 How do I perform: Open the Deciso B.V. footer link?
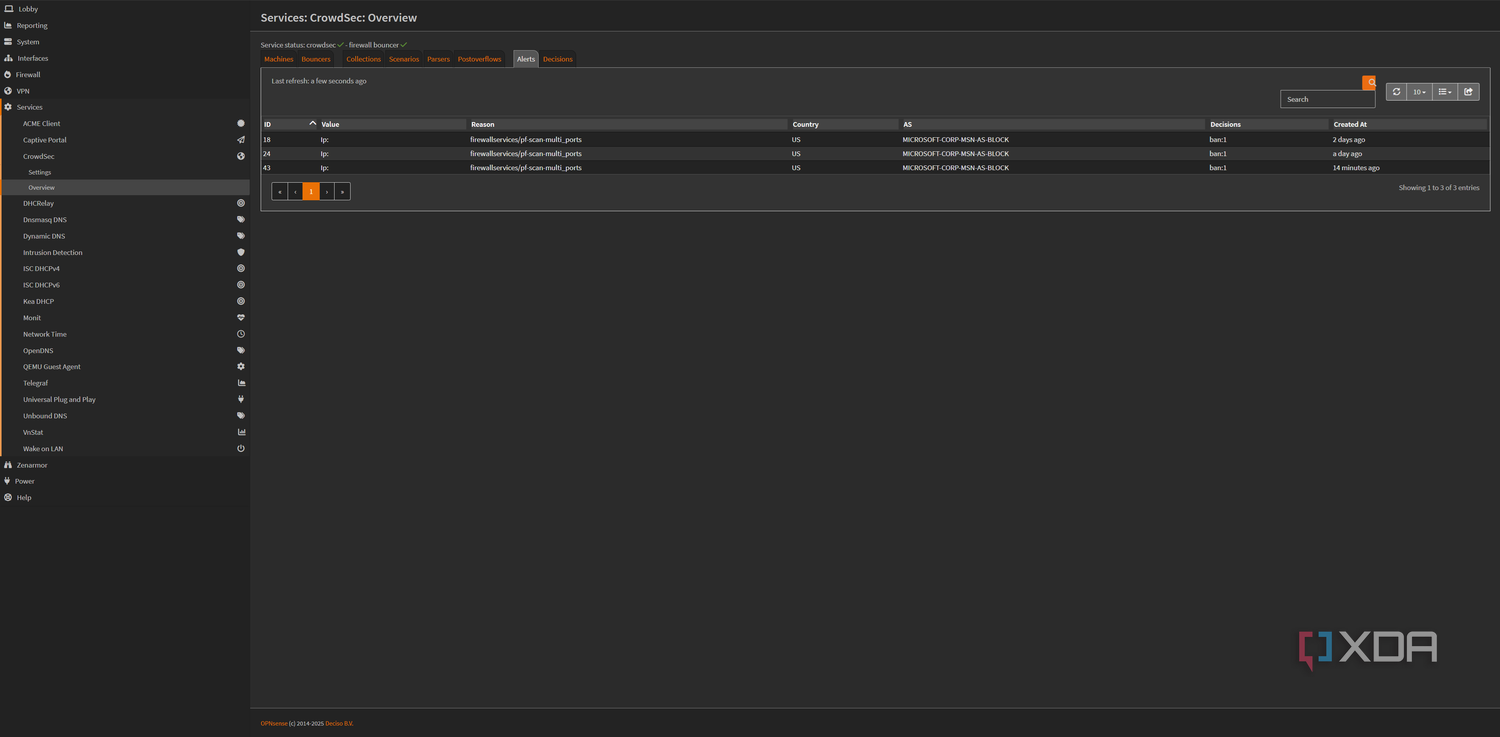click(x=339, y=723)
